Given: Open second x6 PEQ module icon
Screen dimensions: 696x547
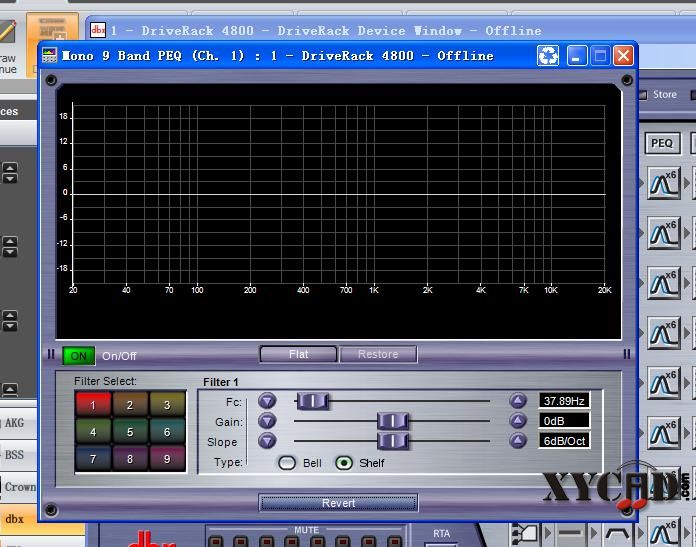Looking at the screenshot, I should click(664, 233).
